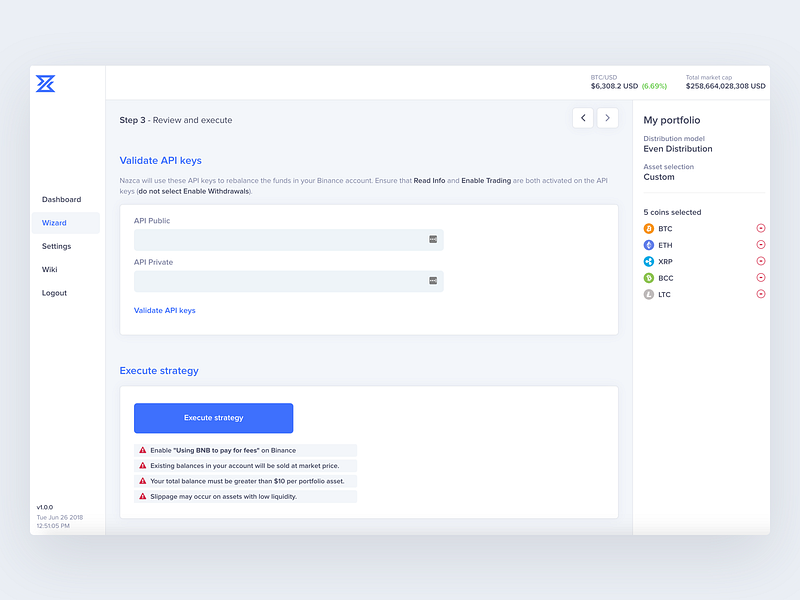Click the blue Execute strategy button
800x600 pixels.
(213, 418)
